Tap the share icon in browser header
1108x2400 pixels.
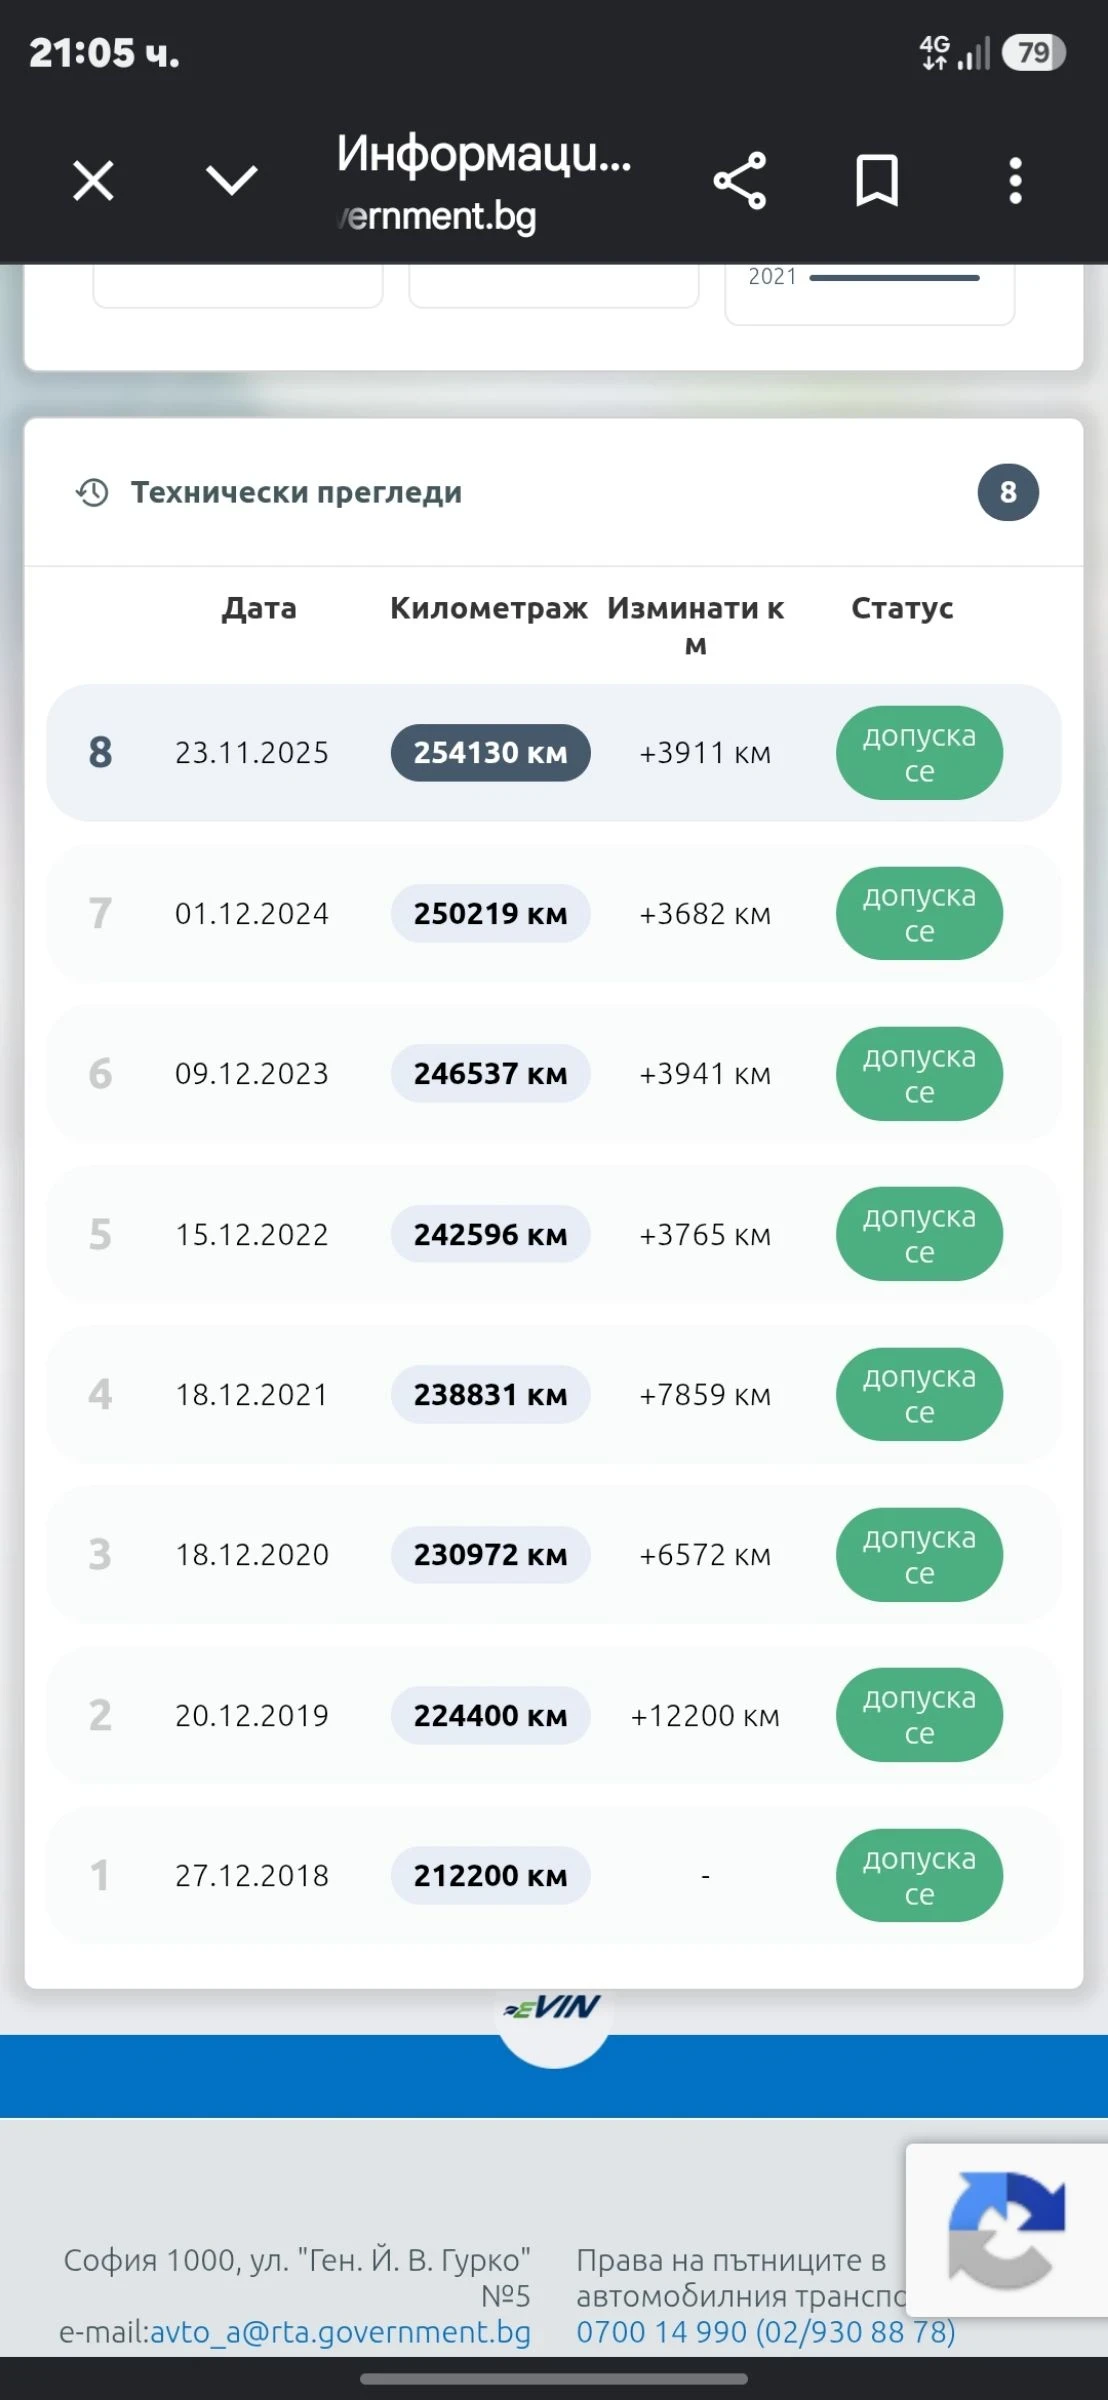click(739, 181)
